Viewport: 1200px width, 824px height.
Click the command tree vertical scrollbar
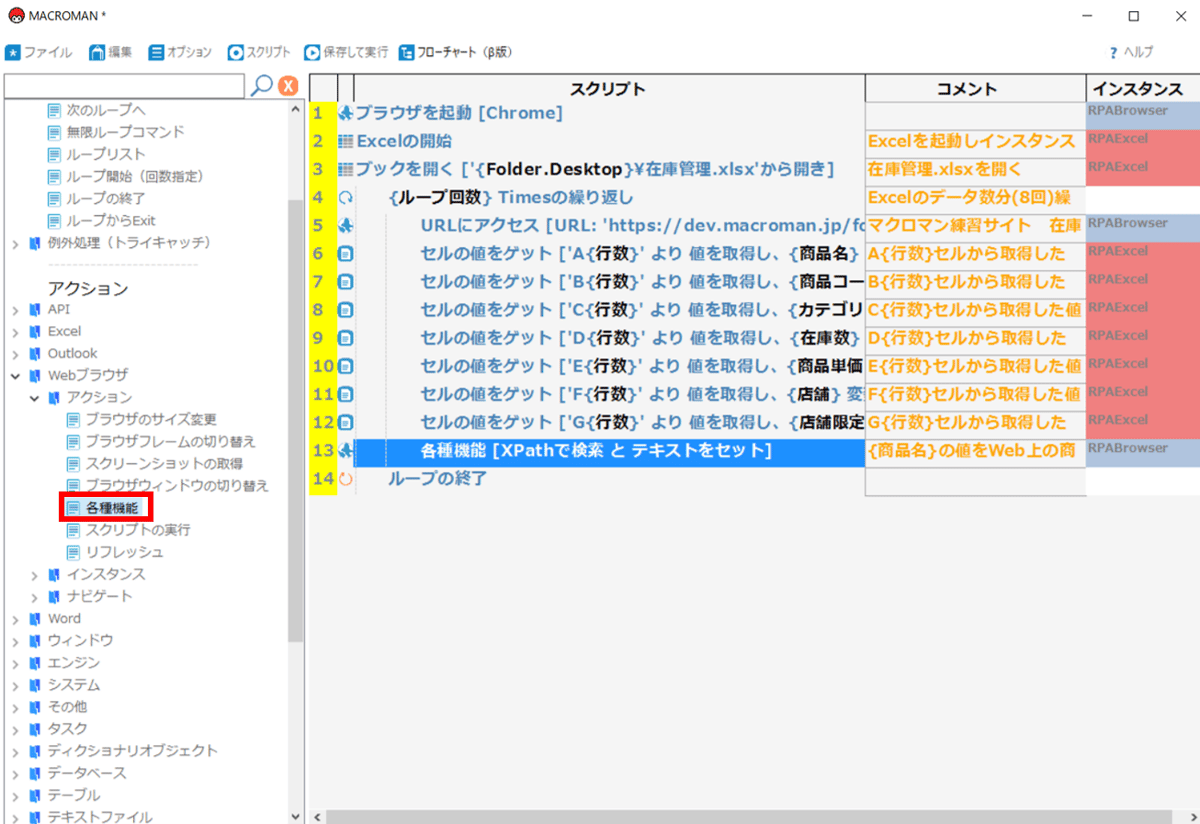point(295,420)
